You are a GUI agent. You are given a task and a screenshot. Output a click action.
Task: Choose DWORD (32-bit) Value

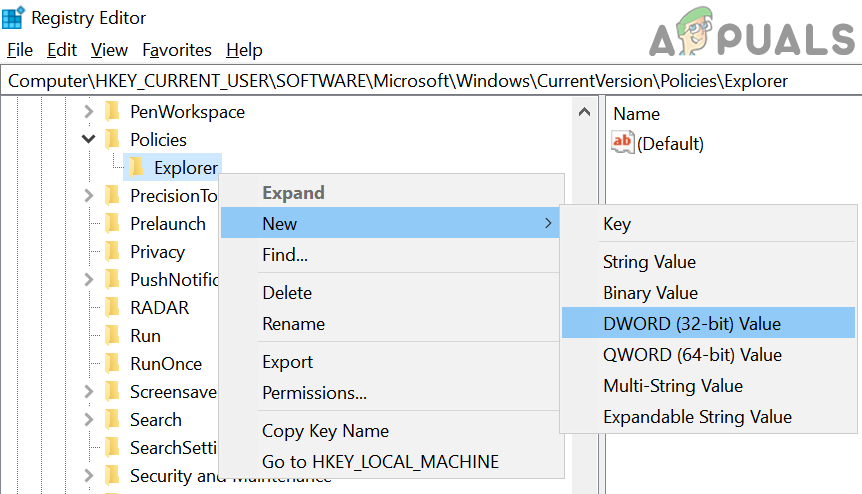pos(691,323)
